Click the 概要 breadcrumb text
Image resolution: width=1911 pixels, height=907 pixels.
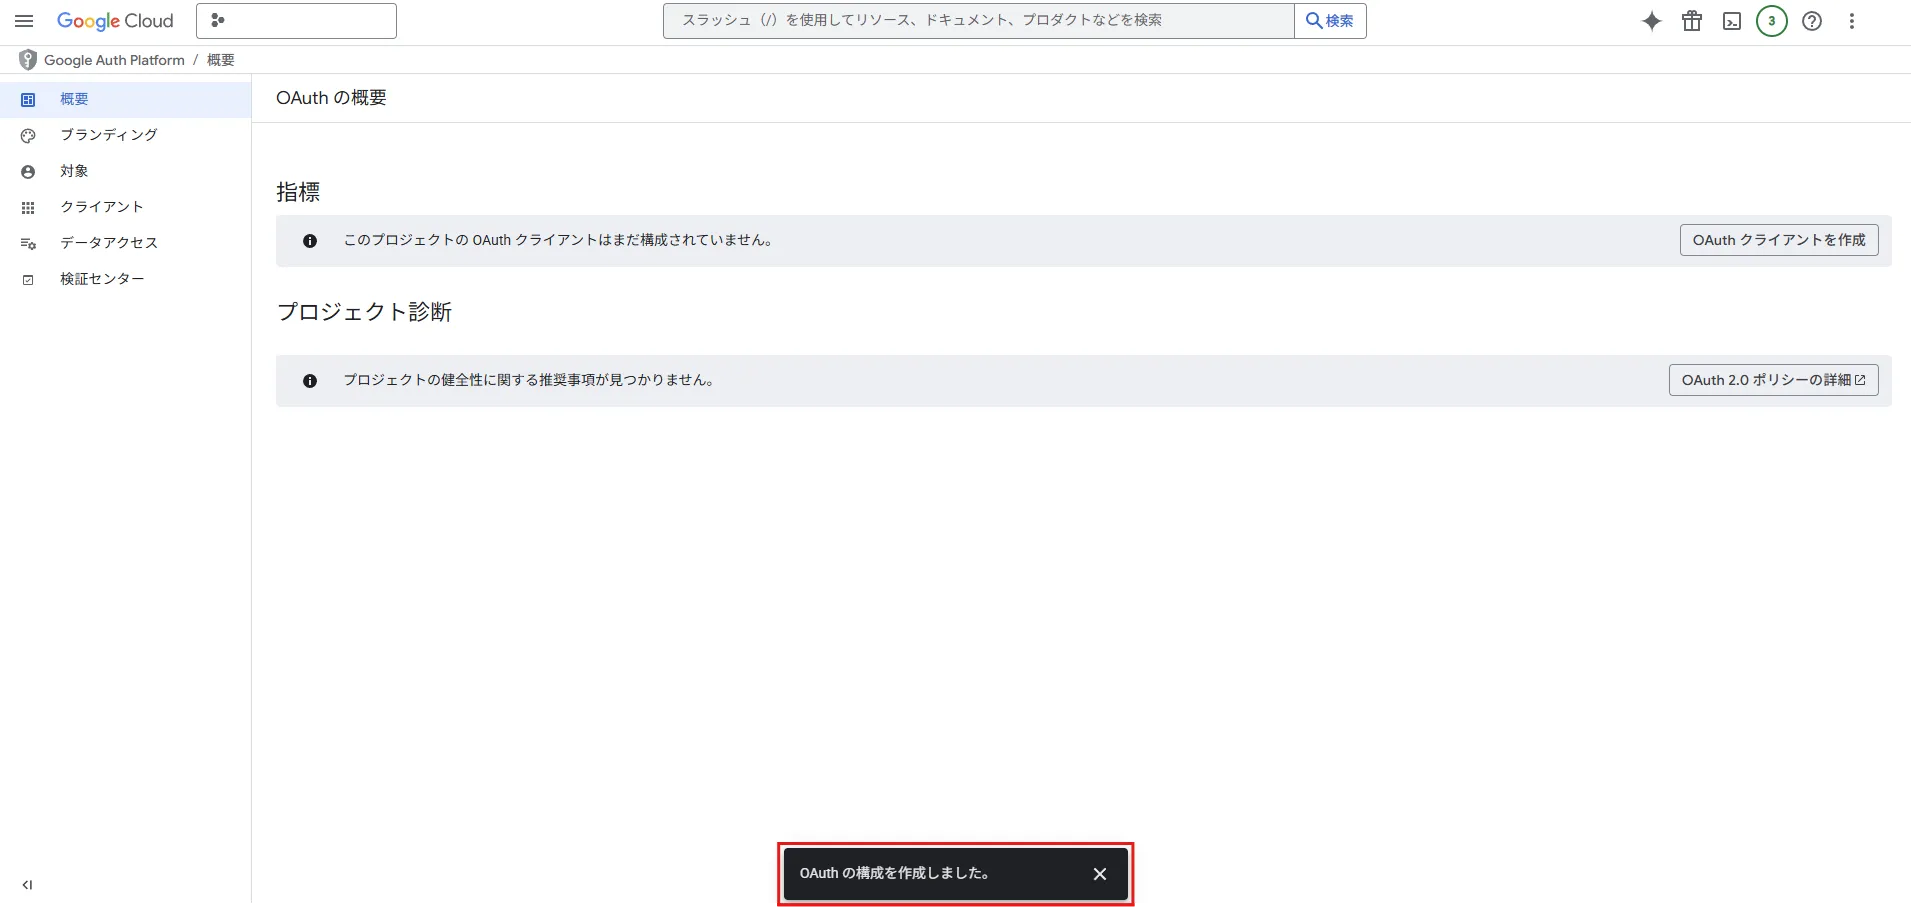221,60
